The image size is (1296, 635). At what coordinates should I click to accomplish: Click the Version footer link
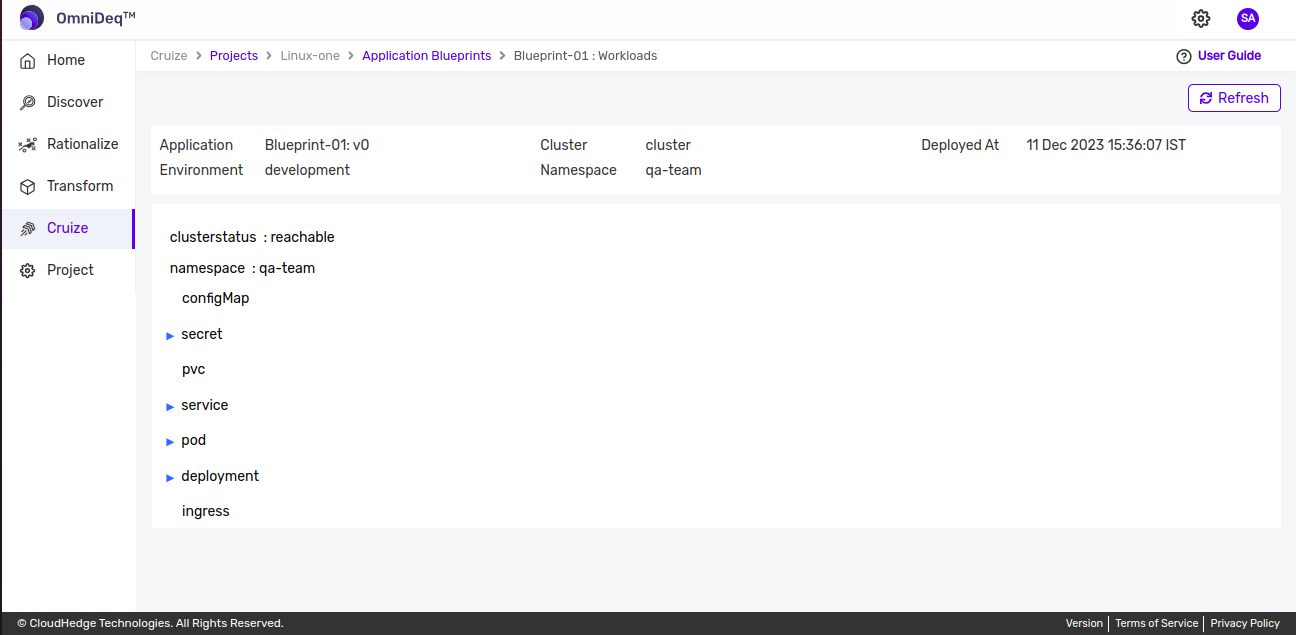pyautogui.click(x=1084, y=623)
